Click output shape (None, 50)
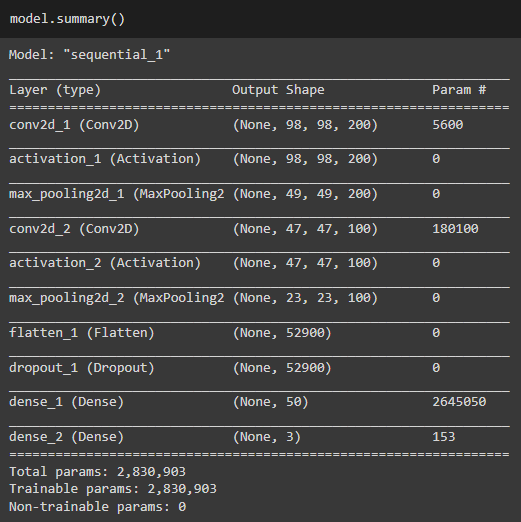The width and height of the screenshot is (521, 522). click(x=271, y=402)
